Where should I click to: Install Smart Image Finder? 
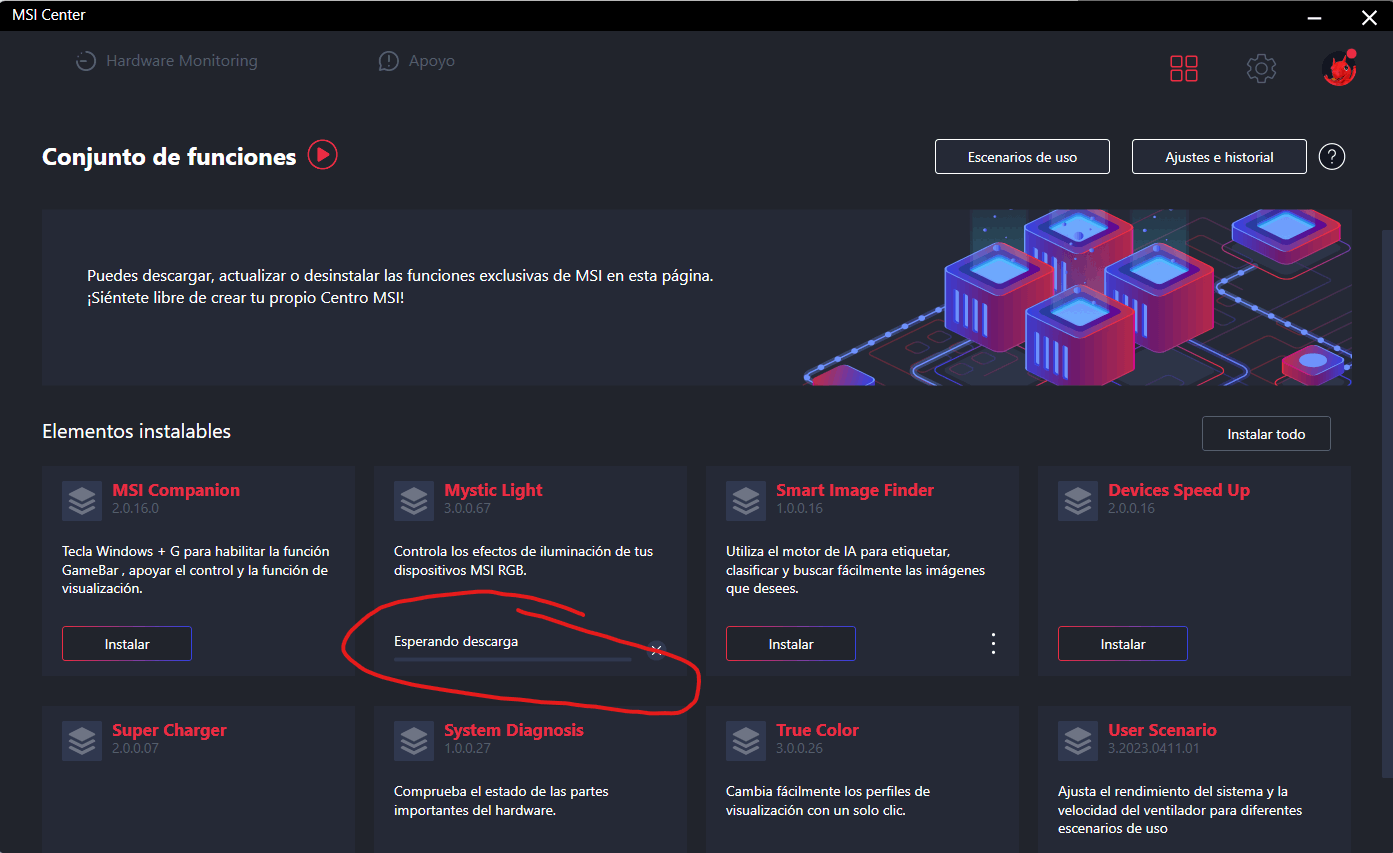pos(791,644)
